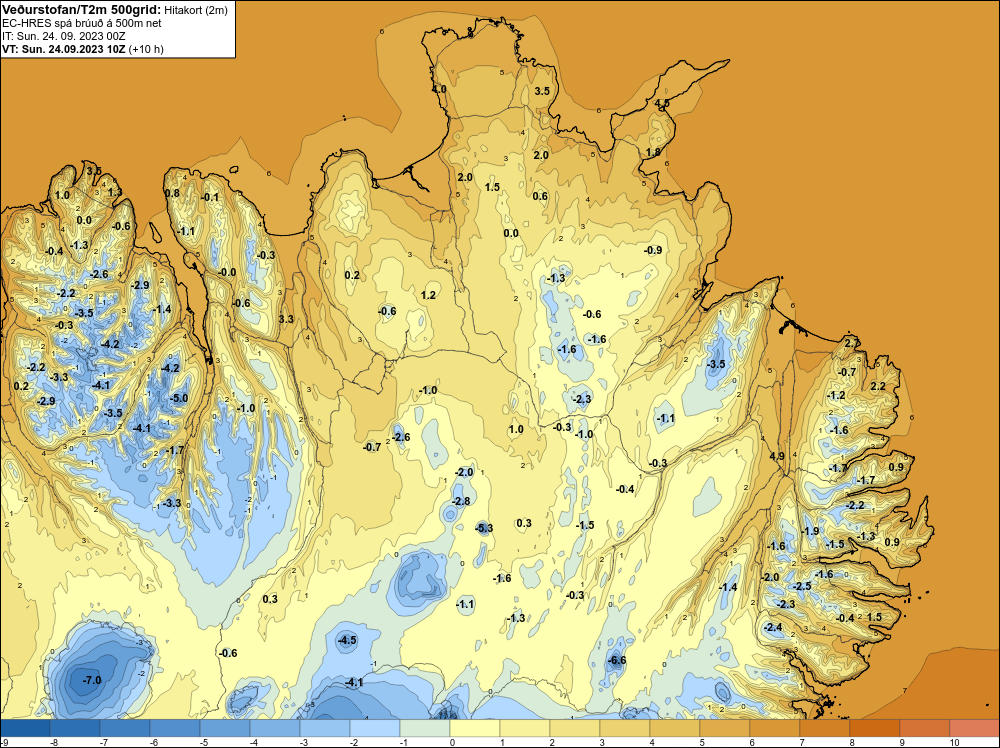This screenshot has height=748, width=1000.
Task: Select the positive 0.6 temperature value
Action: (x=540, y=196)
